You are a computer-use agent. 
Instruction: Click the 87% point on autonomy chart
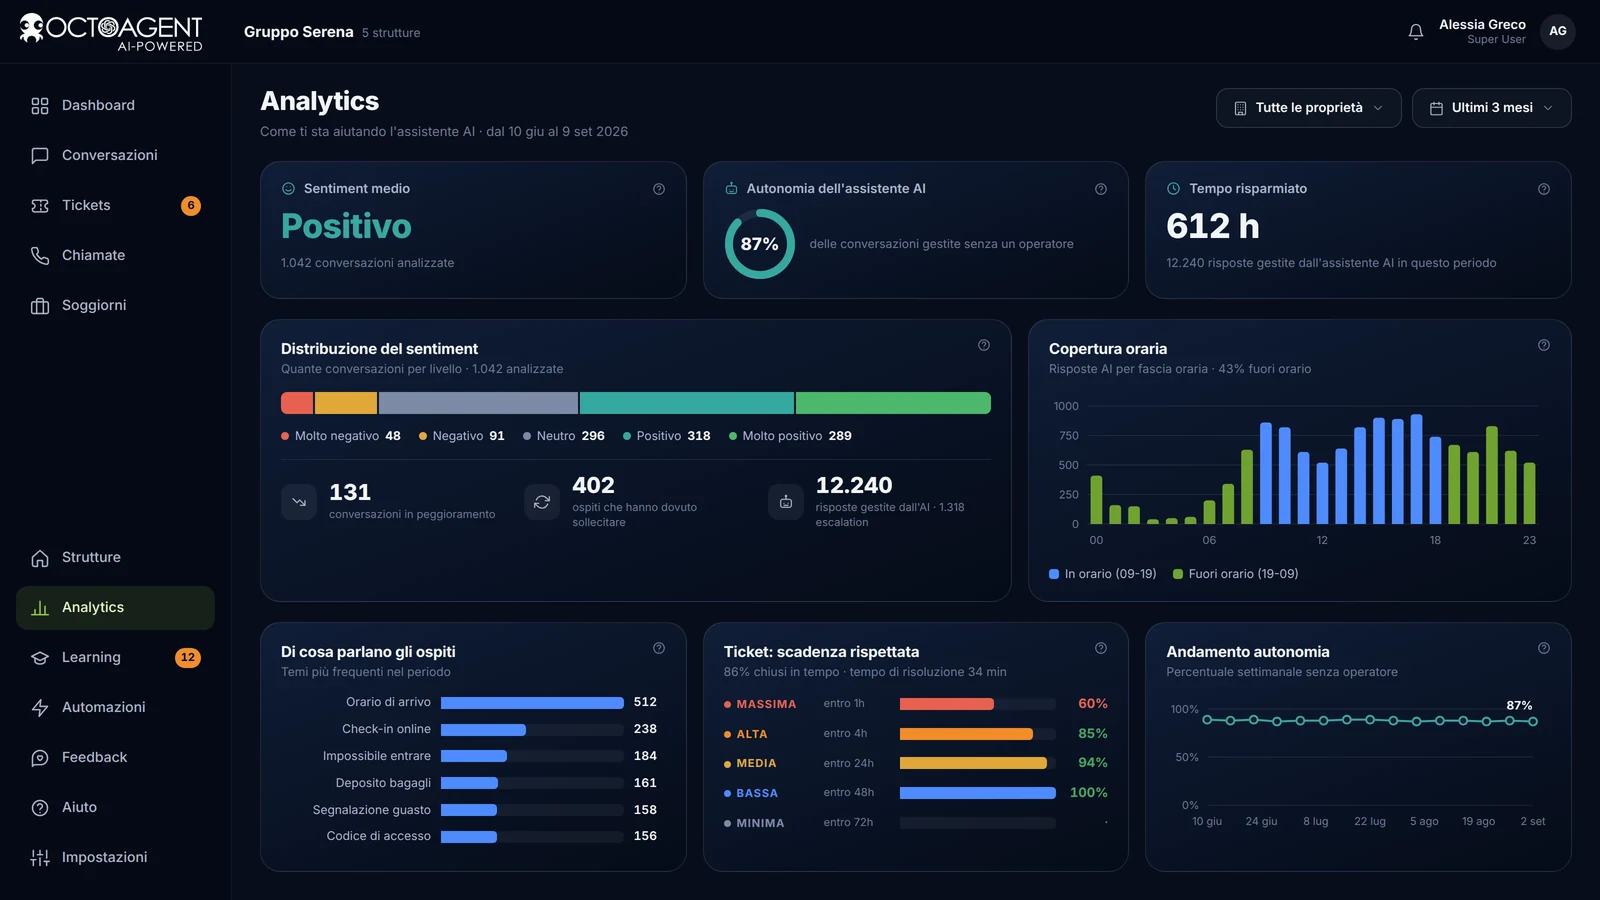1533,721
